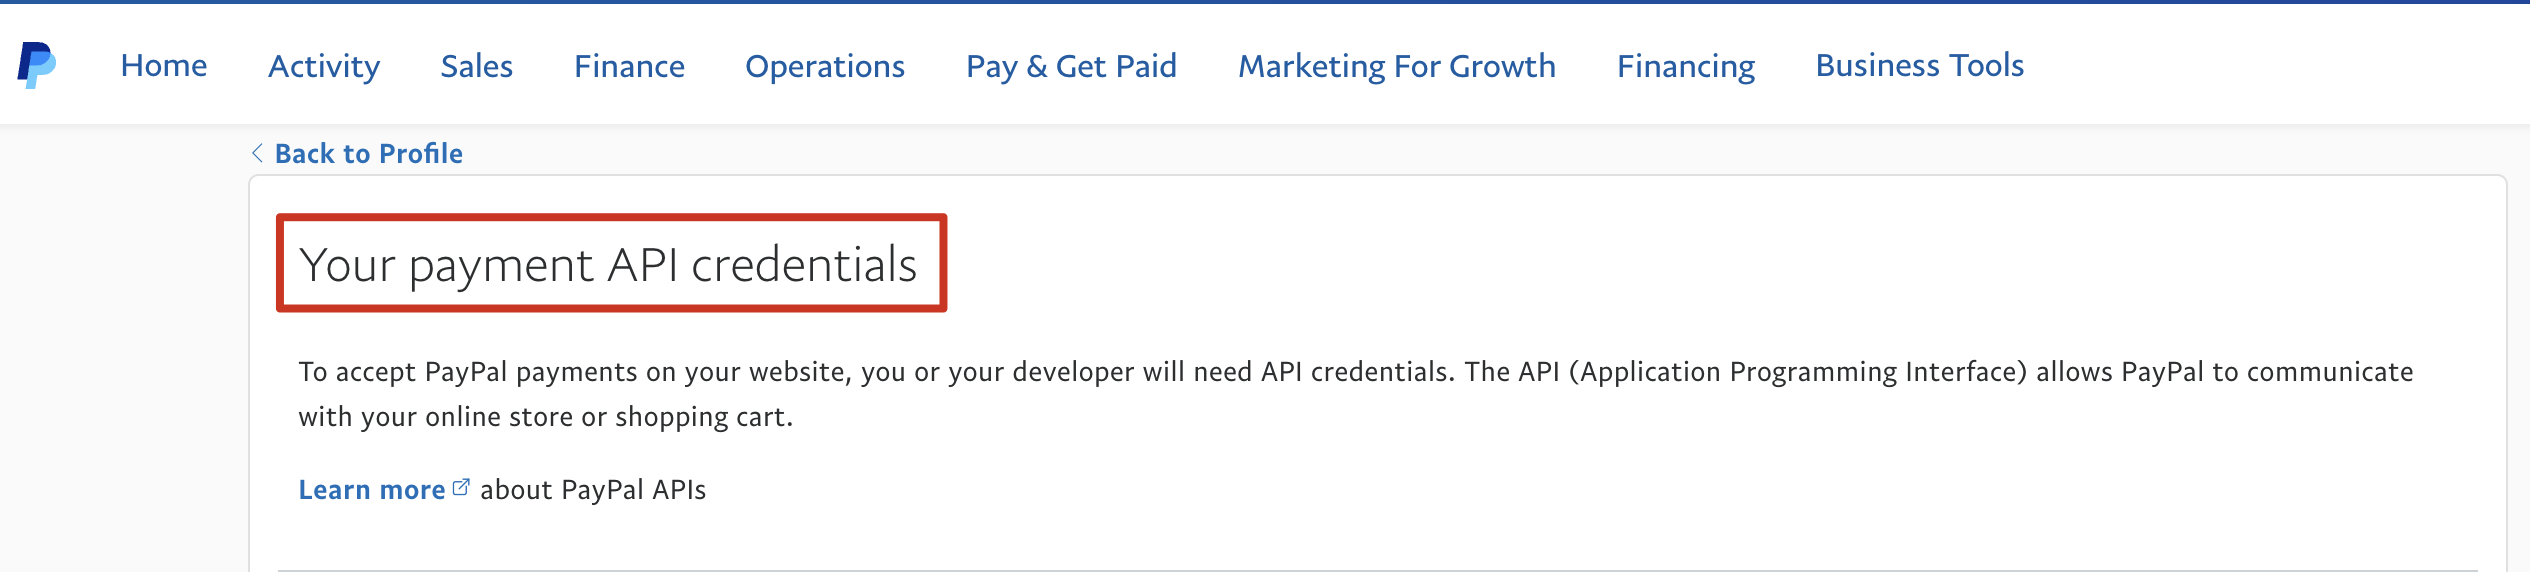Image resolution: width=2530 pixels, height=572 pixels.
Task: Click the external link icon after Learn more
Action: 461,487
